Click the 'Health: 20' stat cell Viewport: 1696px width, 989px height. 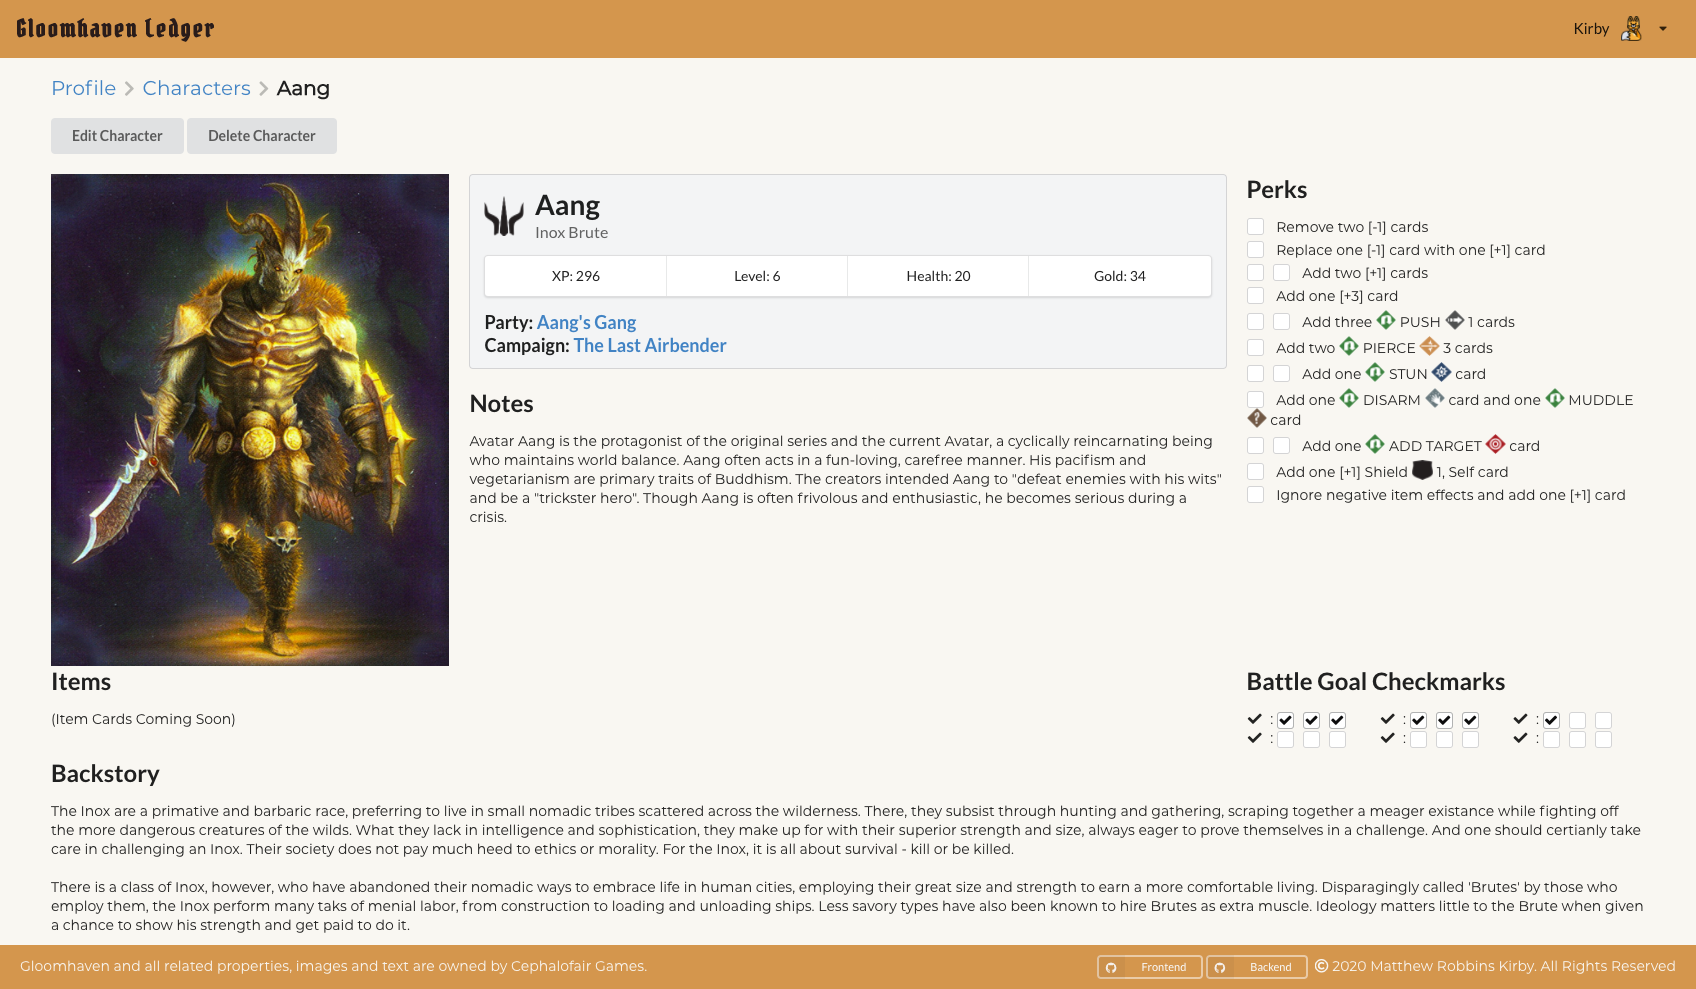click(938, 276)
